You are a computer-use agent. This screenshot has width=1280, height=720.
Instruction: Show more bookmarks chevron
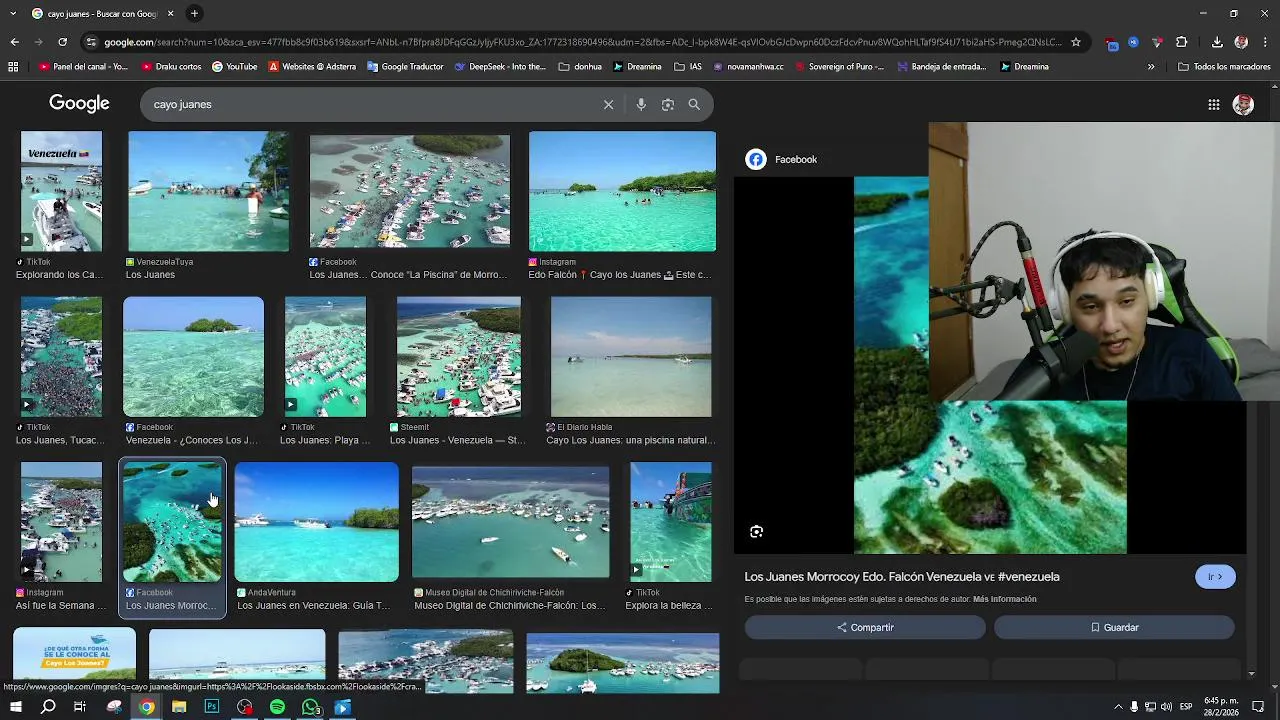(x=1151, y=67)
